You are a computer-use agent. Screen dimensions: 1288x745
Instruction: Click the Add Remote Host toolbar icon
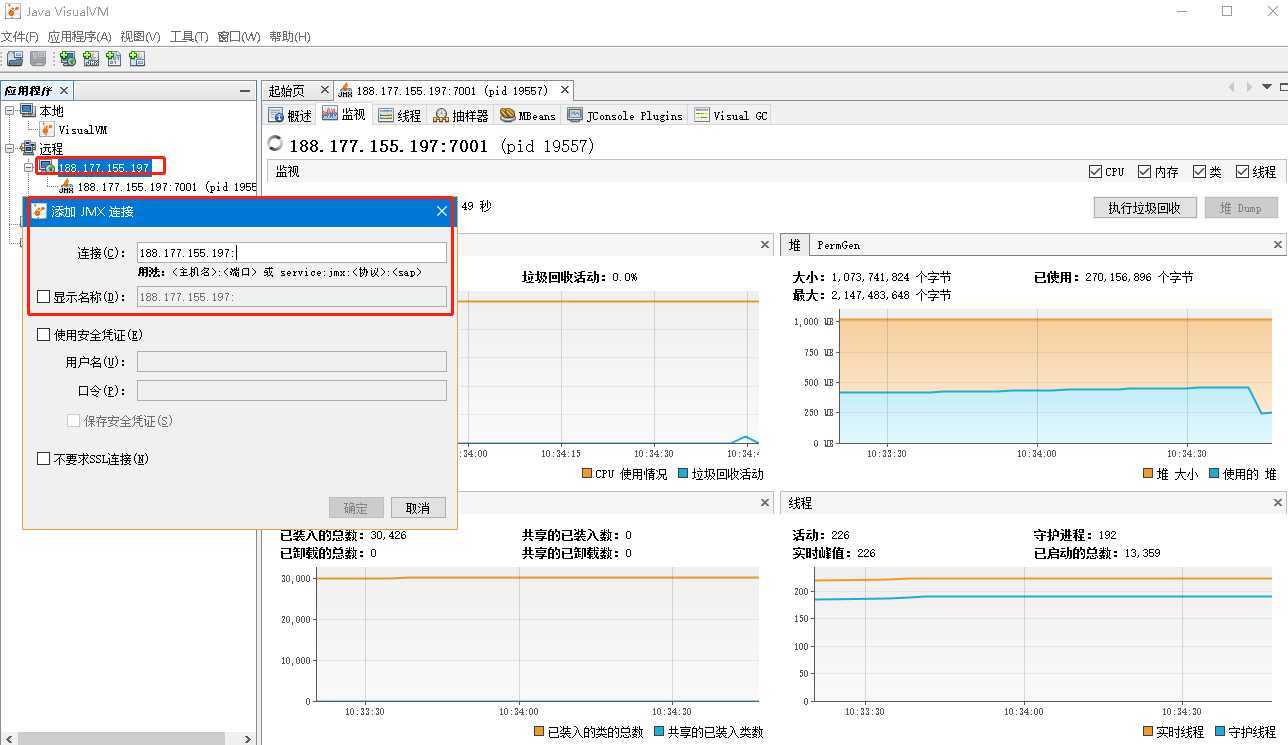click(x=68, y=59)
